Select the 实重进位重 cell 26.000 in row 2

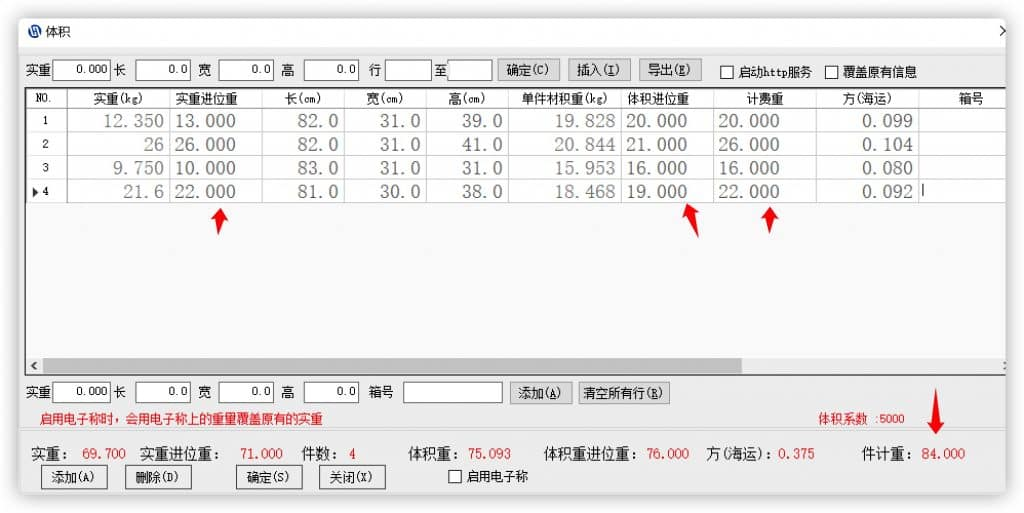pyautogui.click(x=216, y=144)
